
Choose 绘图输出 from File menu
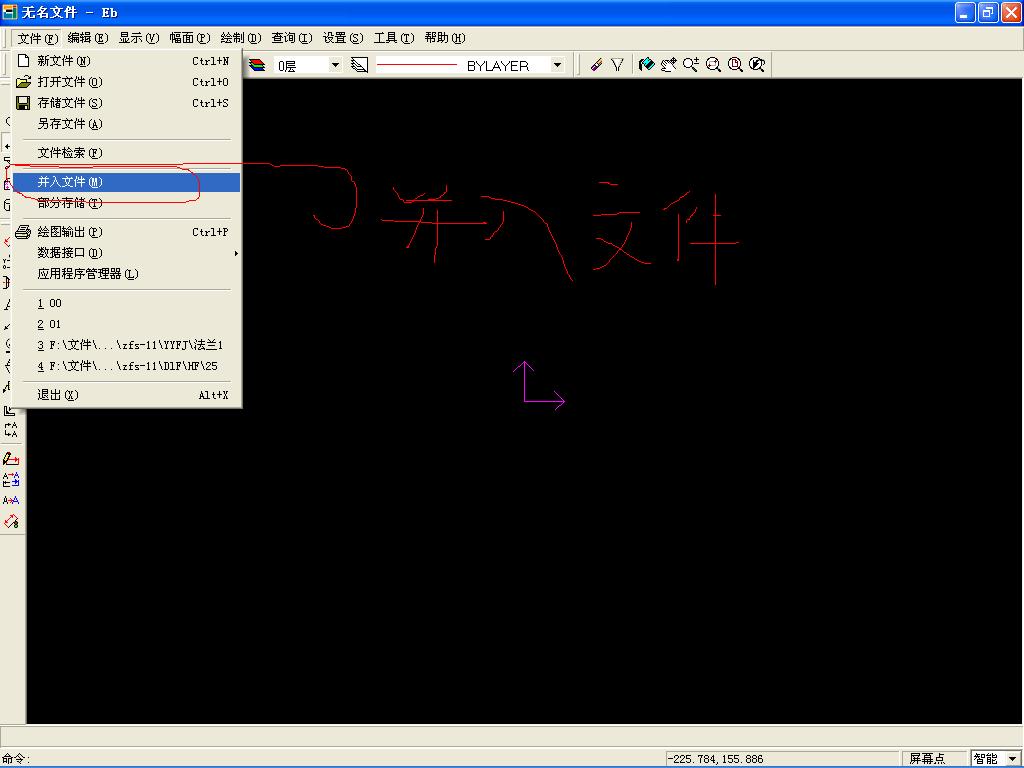127,232
